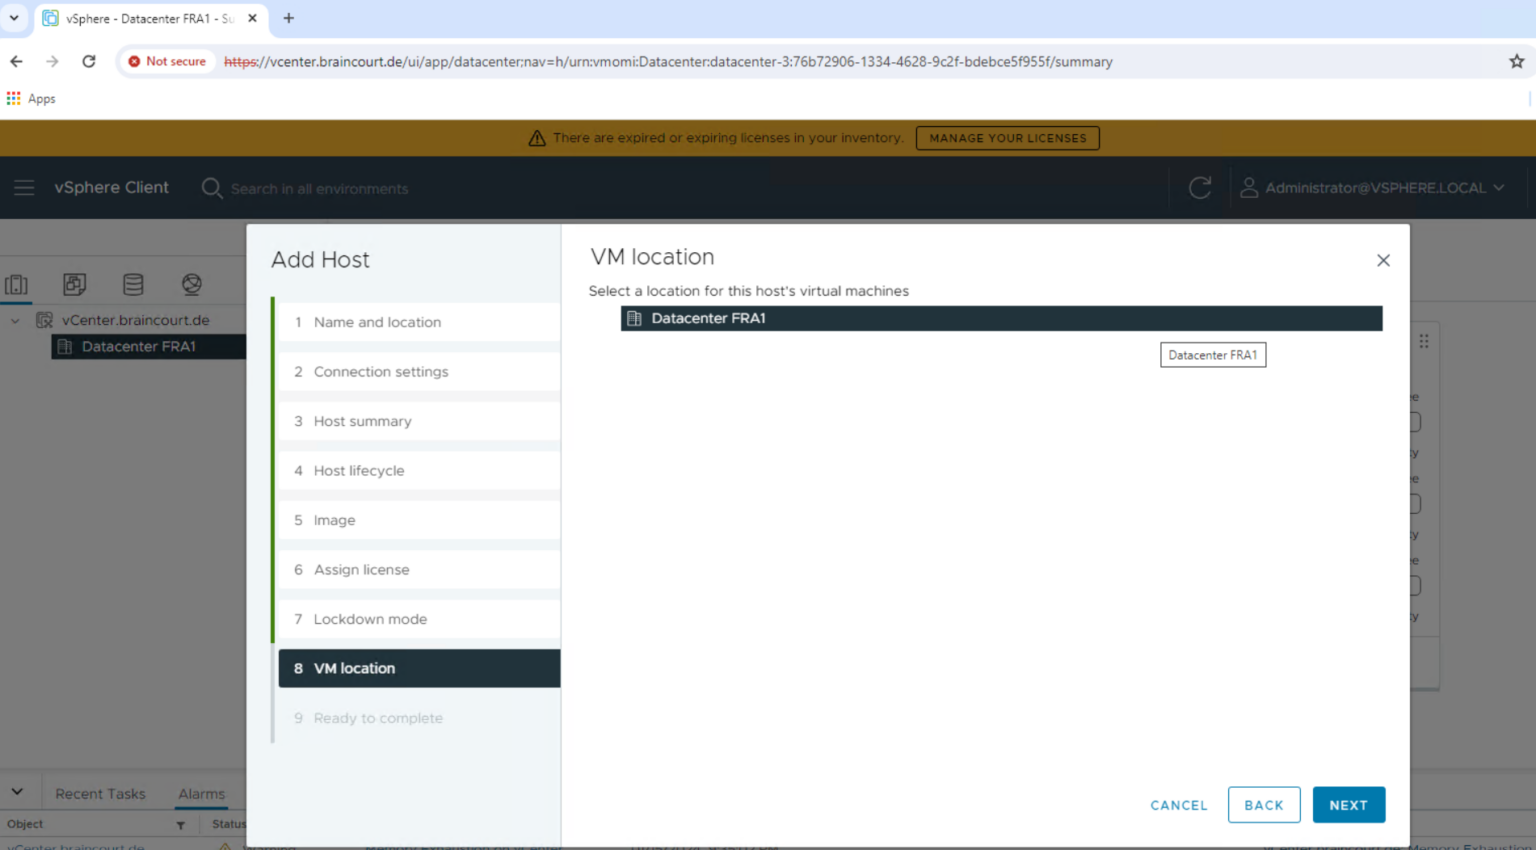1536x850 pixels.
Task: Open the Recent Tasks tab
Action: pyautogui.click(x=101, y=793)
